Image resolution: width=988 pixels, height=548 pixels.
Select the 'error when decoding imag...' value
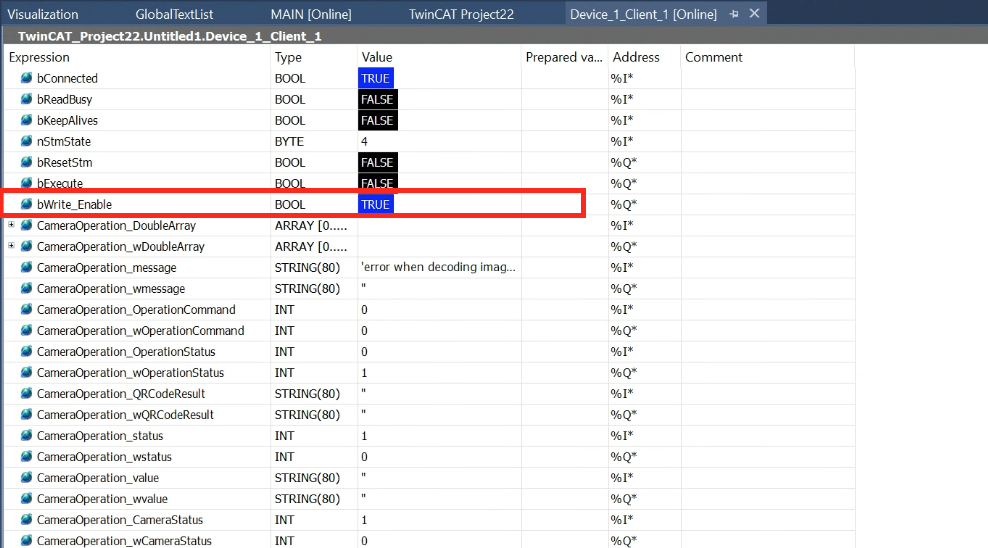tap(438, 267)
